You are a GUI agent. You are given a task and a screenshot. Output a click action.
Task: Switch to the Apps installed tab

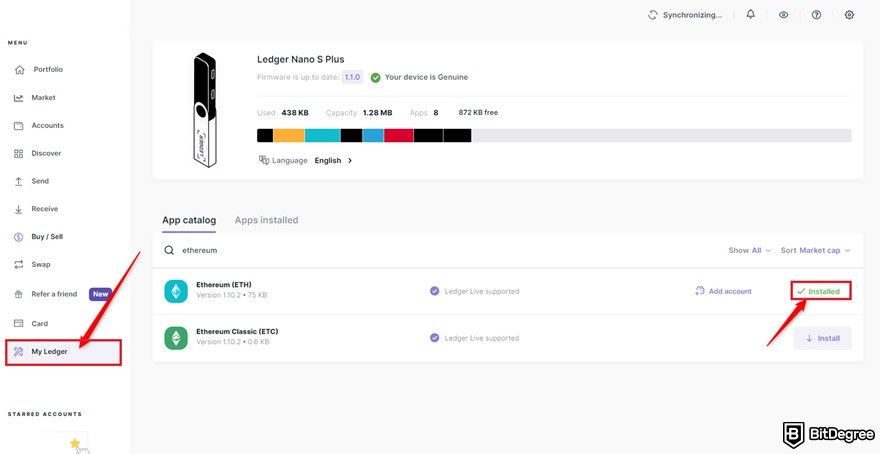pyautogui.click(x=267, y=221)
